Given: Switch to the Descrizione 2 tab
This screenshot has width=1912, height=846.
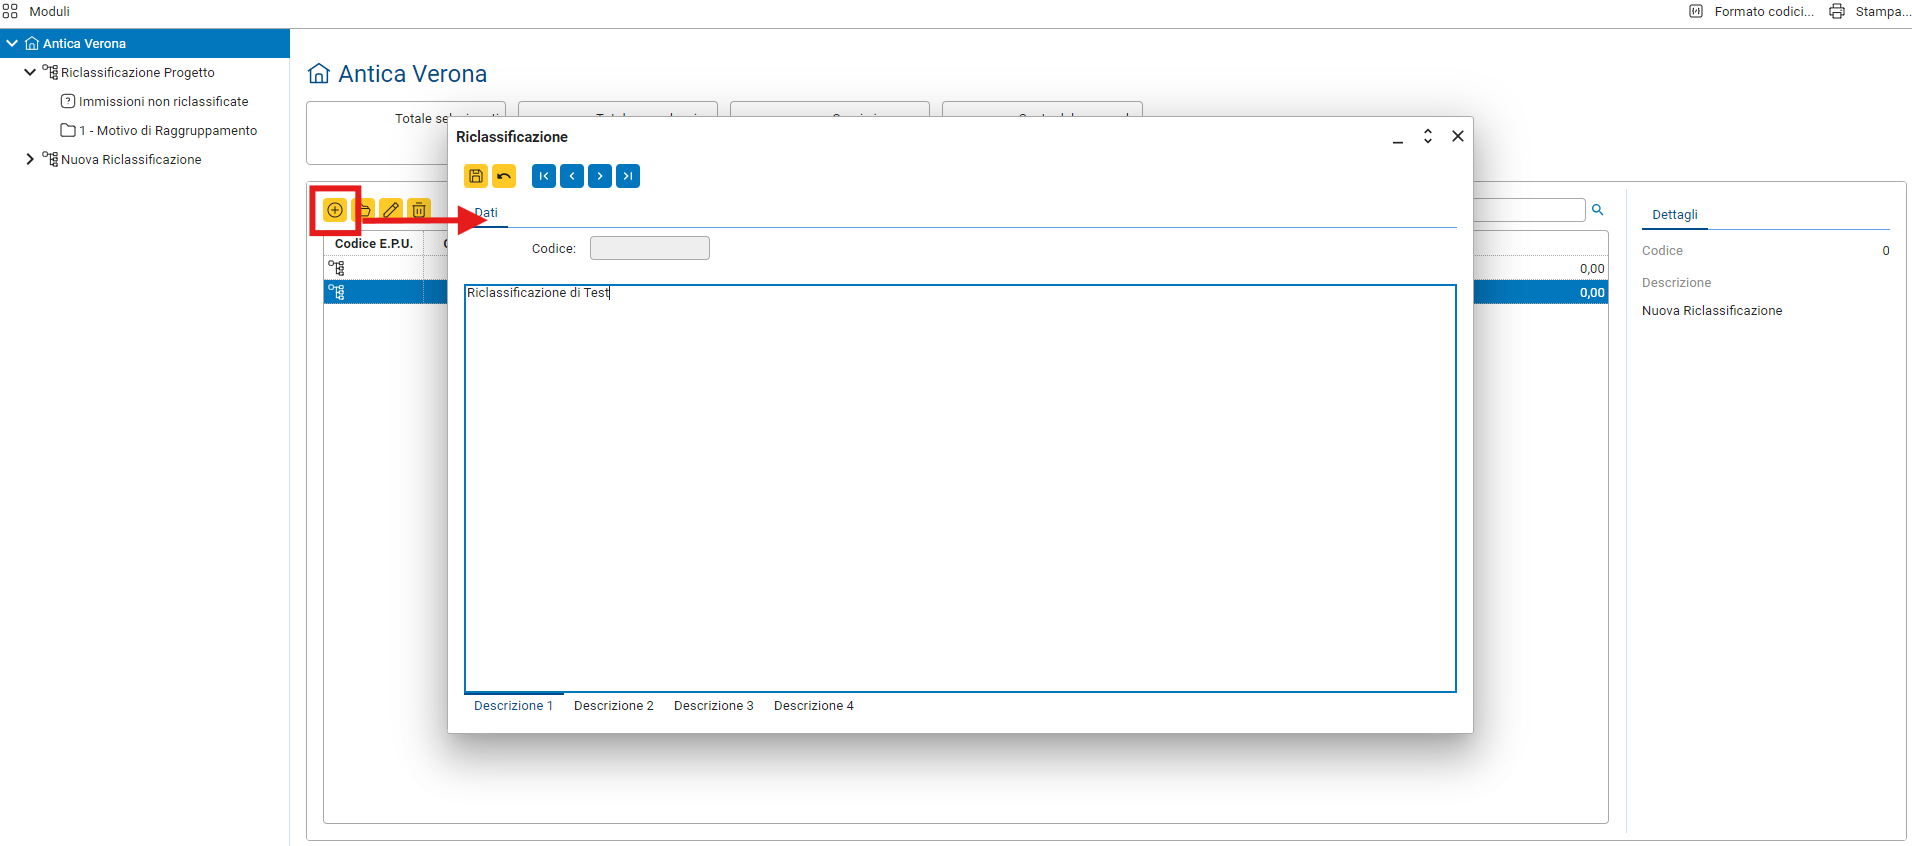Looking at the screenshot, I should (x=613, y=706).
